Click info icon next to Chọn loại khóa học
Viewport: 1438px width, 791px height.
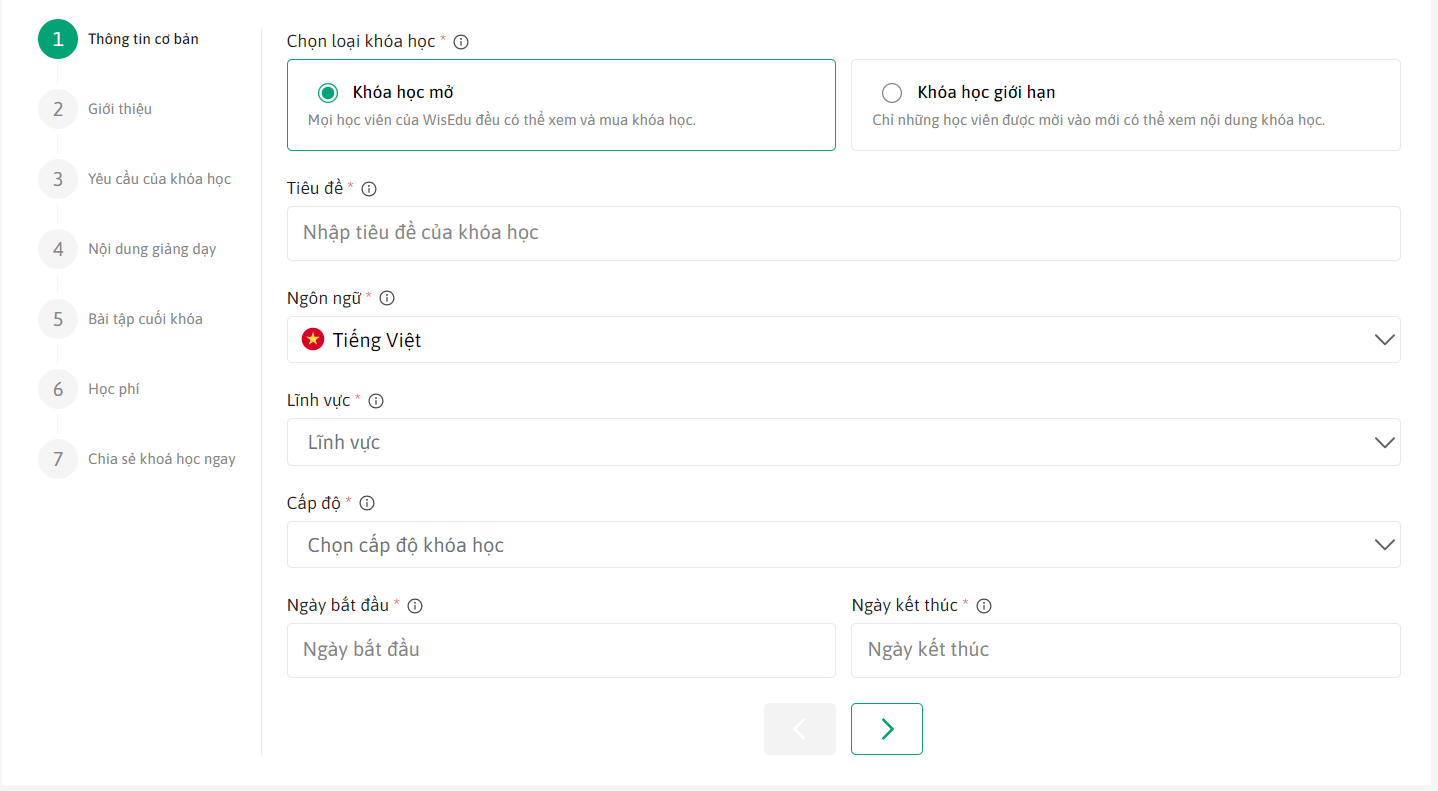[461, 42]
